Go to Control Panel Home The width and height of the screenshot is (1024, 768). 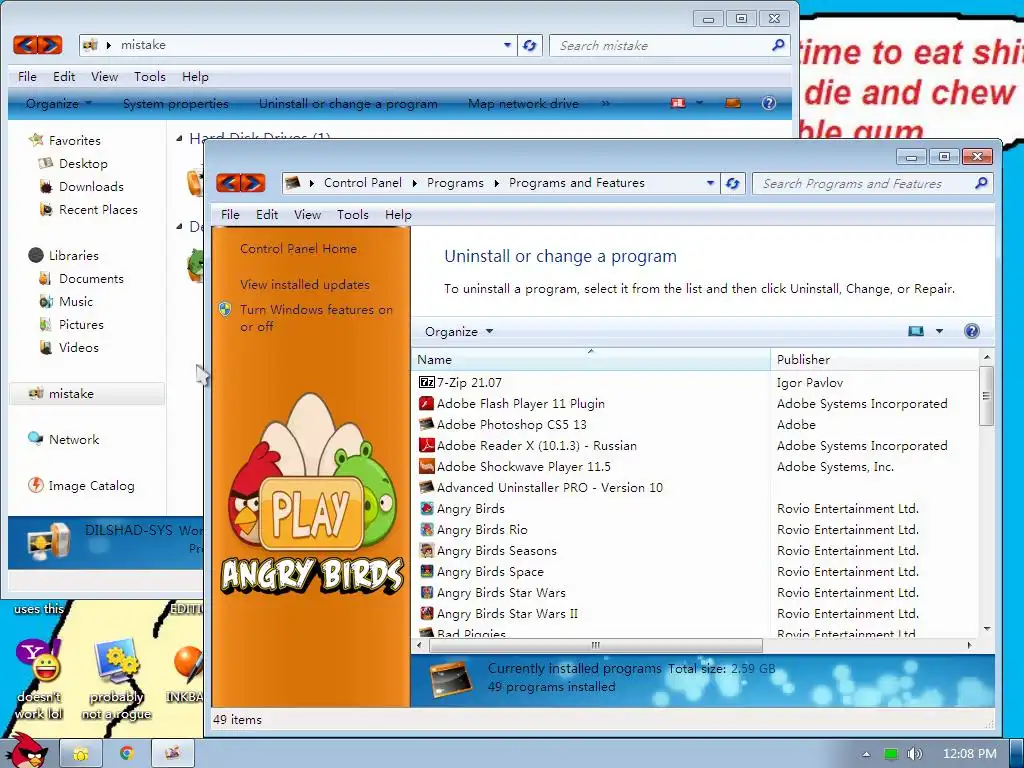(298, 249)
